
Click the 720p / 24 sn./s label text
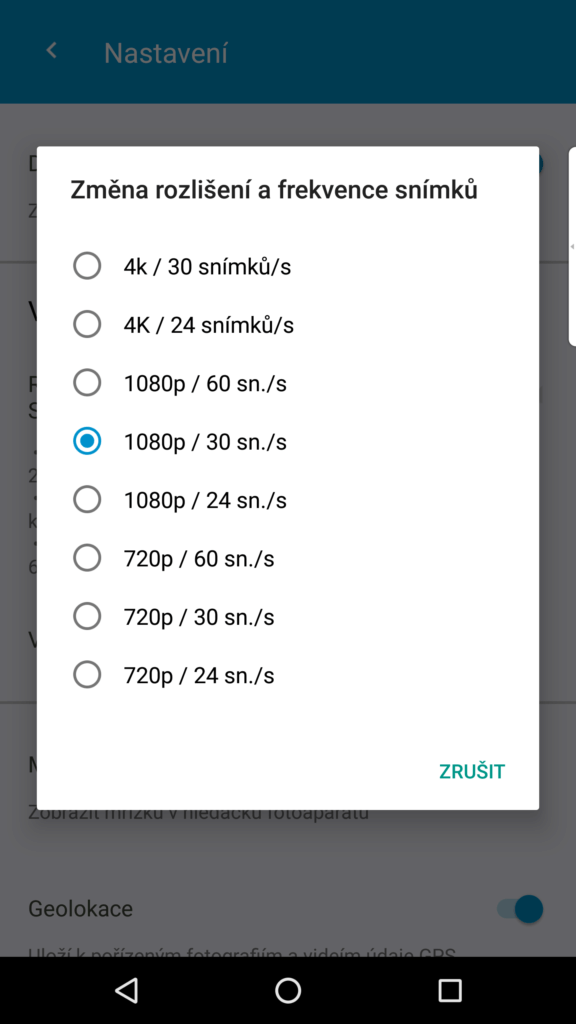click(199, 675)
